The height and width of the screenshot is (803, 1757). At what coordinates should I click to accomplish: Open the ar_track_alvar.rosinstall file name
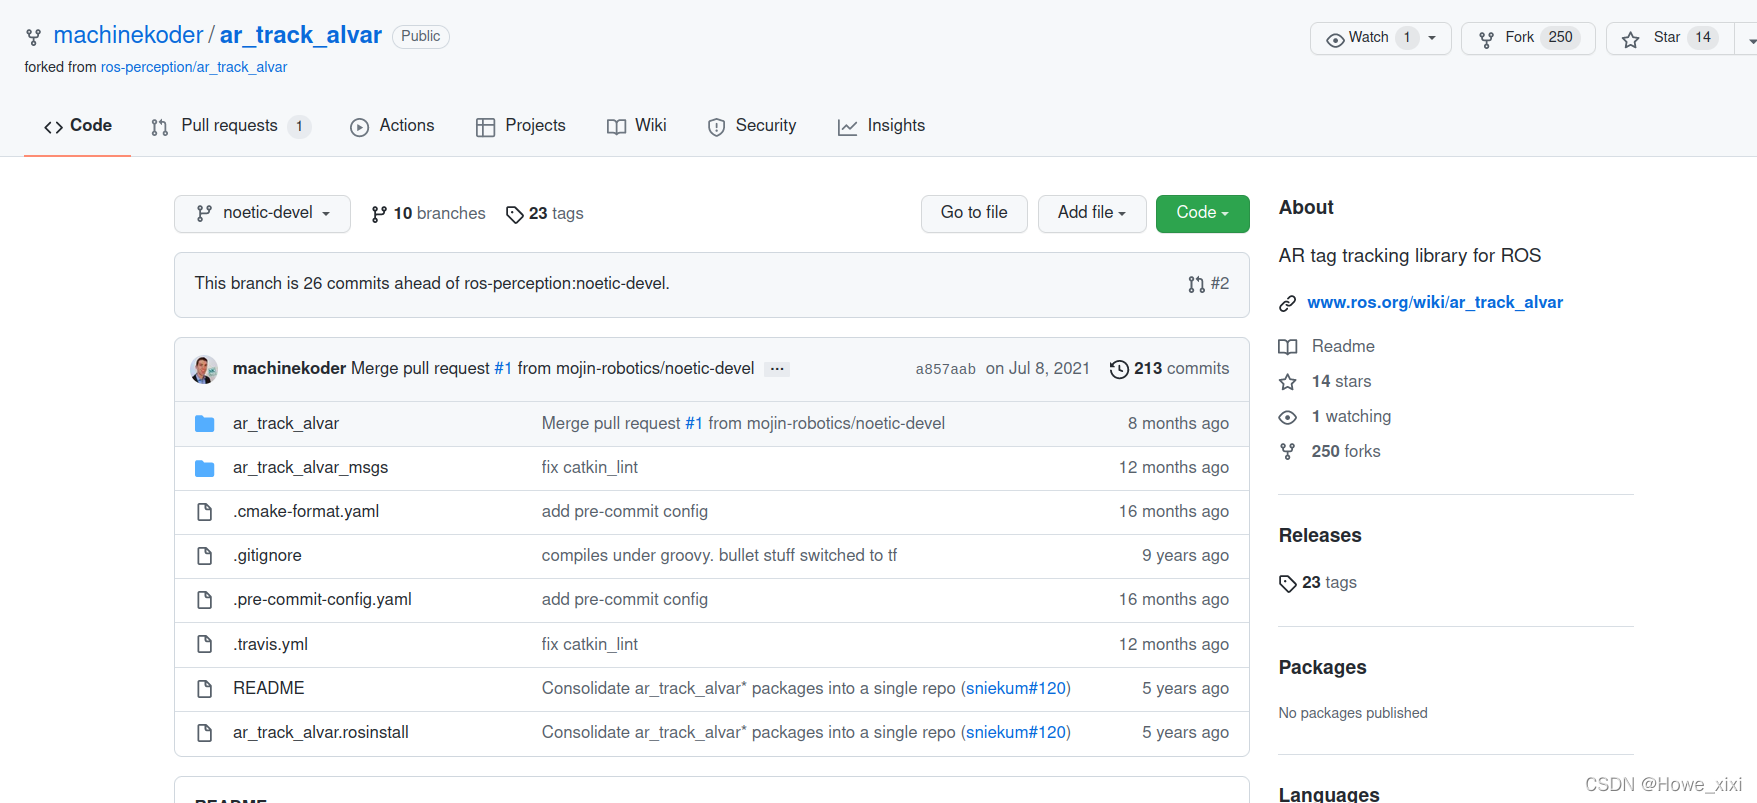click(321, 733)
